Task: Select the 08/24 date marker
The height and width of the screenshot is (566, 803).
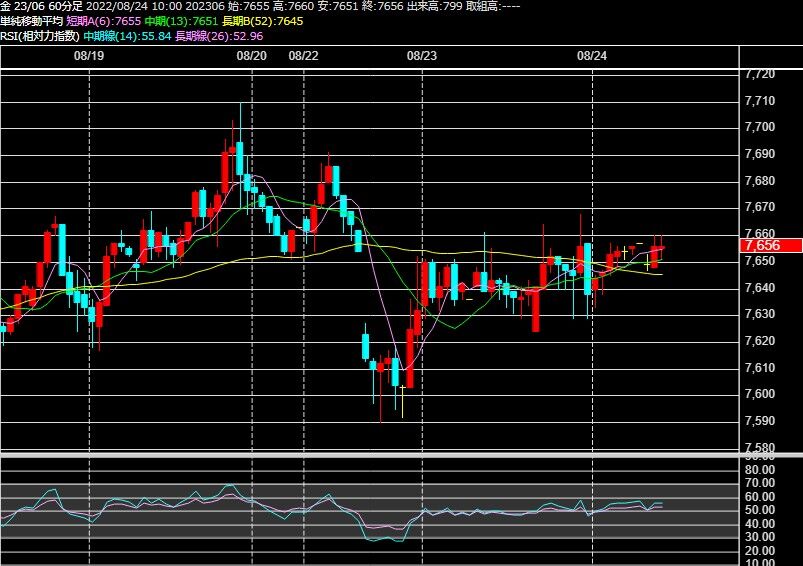Action: point(592,55)
